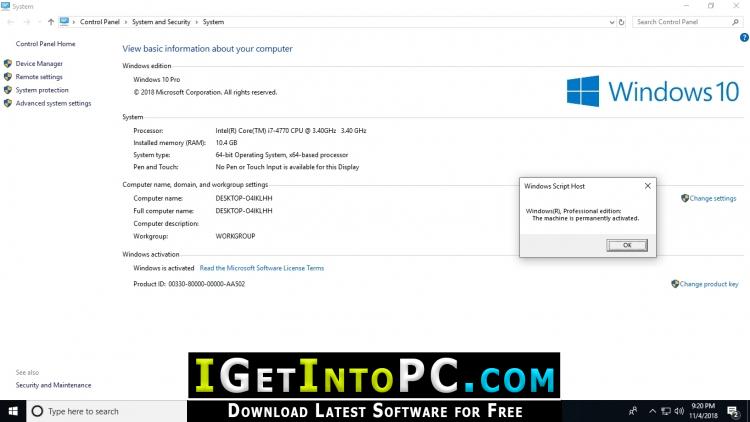
Task: Select System and Security breadcrumb
Action: click(161, 22)
